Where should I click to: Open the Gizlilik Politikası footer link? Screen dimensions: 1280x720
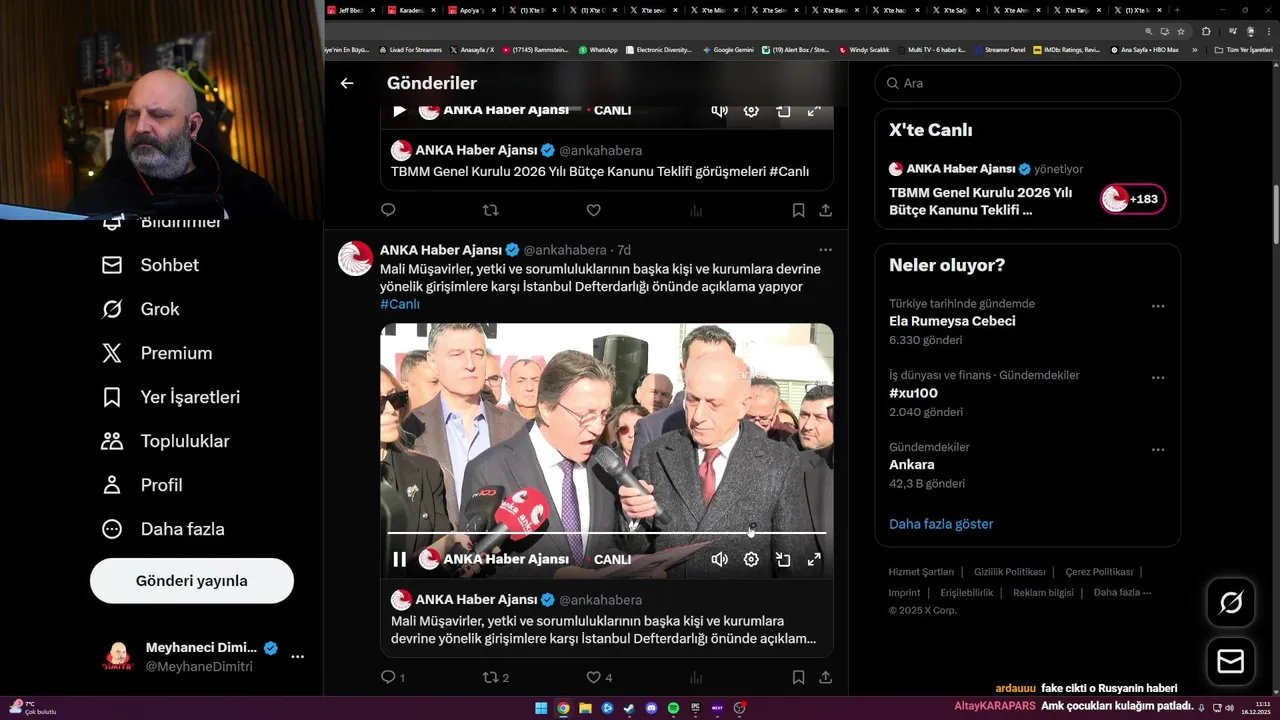1009,572
